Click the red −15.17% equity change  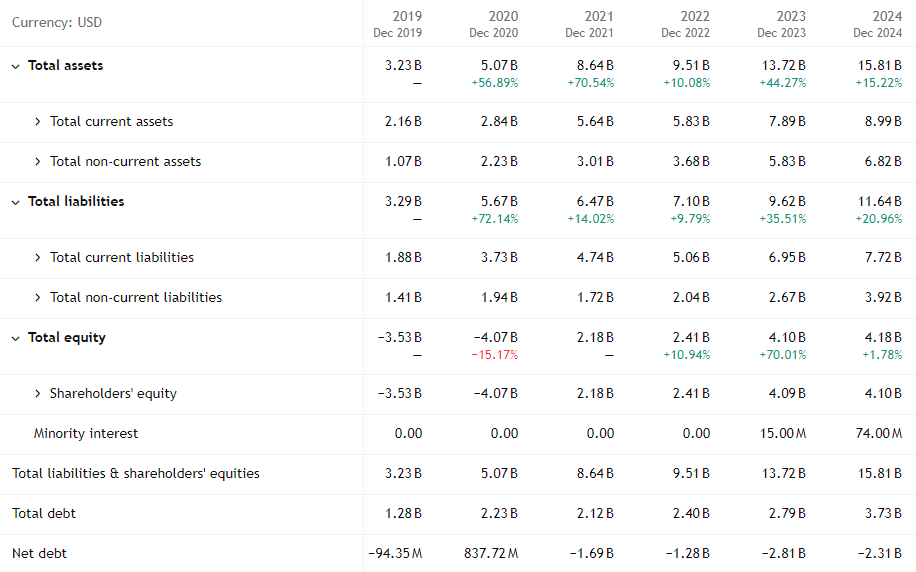point(495,355)
